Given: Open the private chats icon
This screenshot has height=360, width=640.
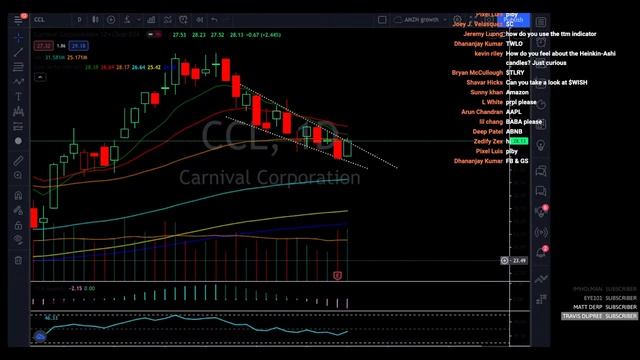Looking at the screenshot, I should (541, 191).
